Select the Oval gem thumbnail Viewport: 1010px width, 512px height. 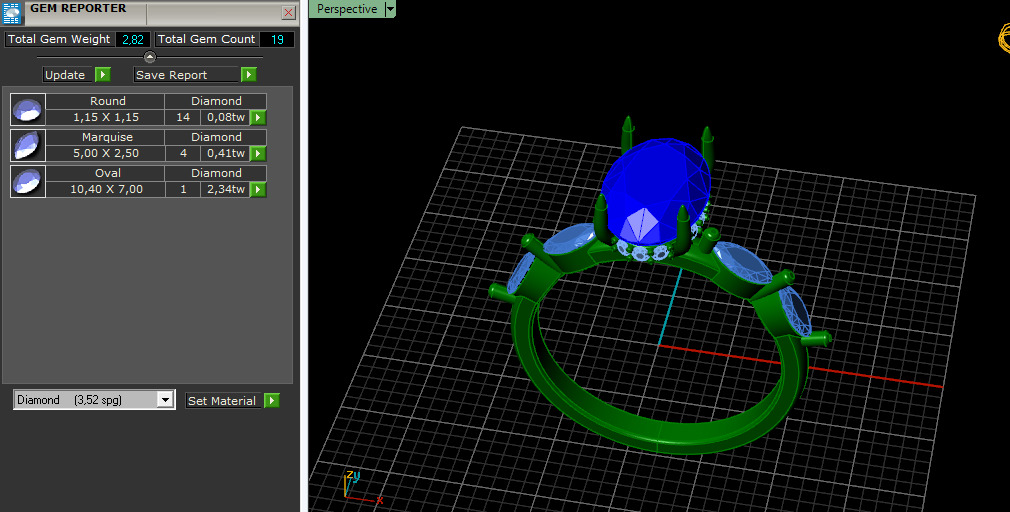(28, 182)
